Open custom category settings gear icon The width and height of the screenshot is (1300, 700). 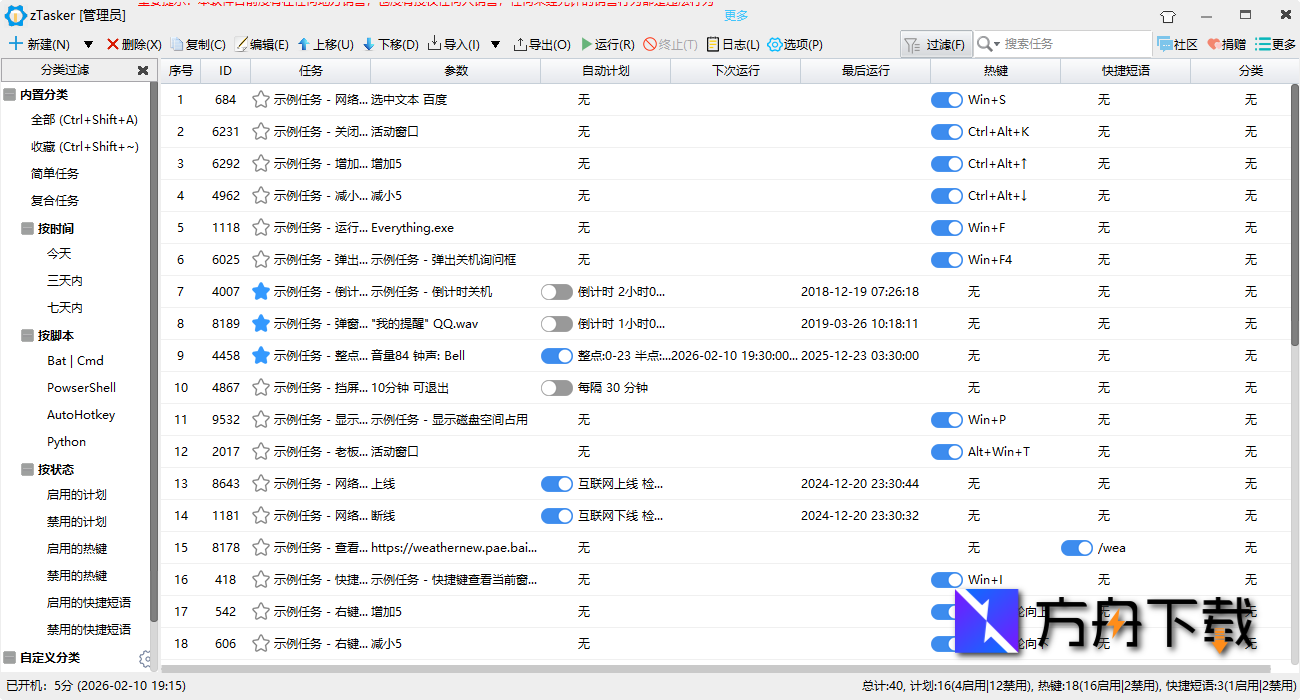coord(146,658)
